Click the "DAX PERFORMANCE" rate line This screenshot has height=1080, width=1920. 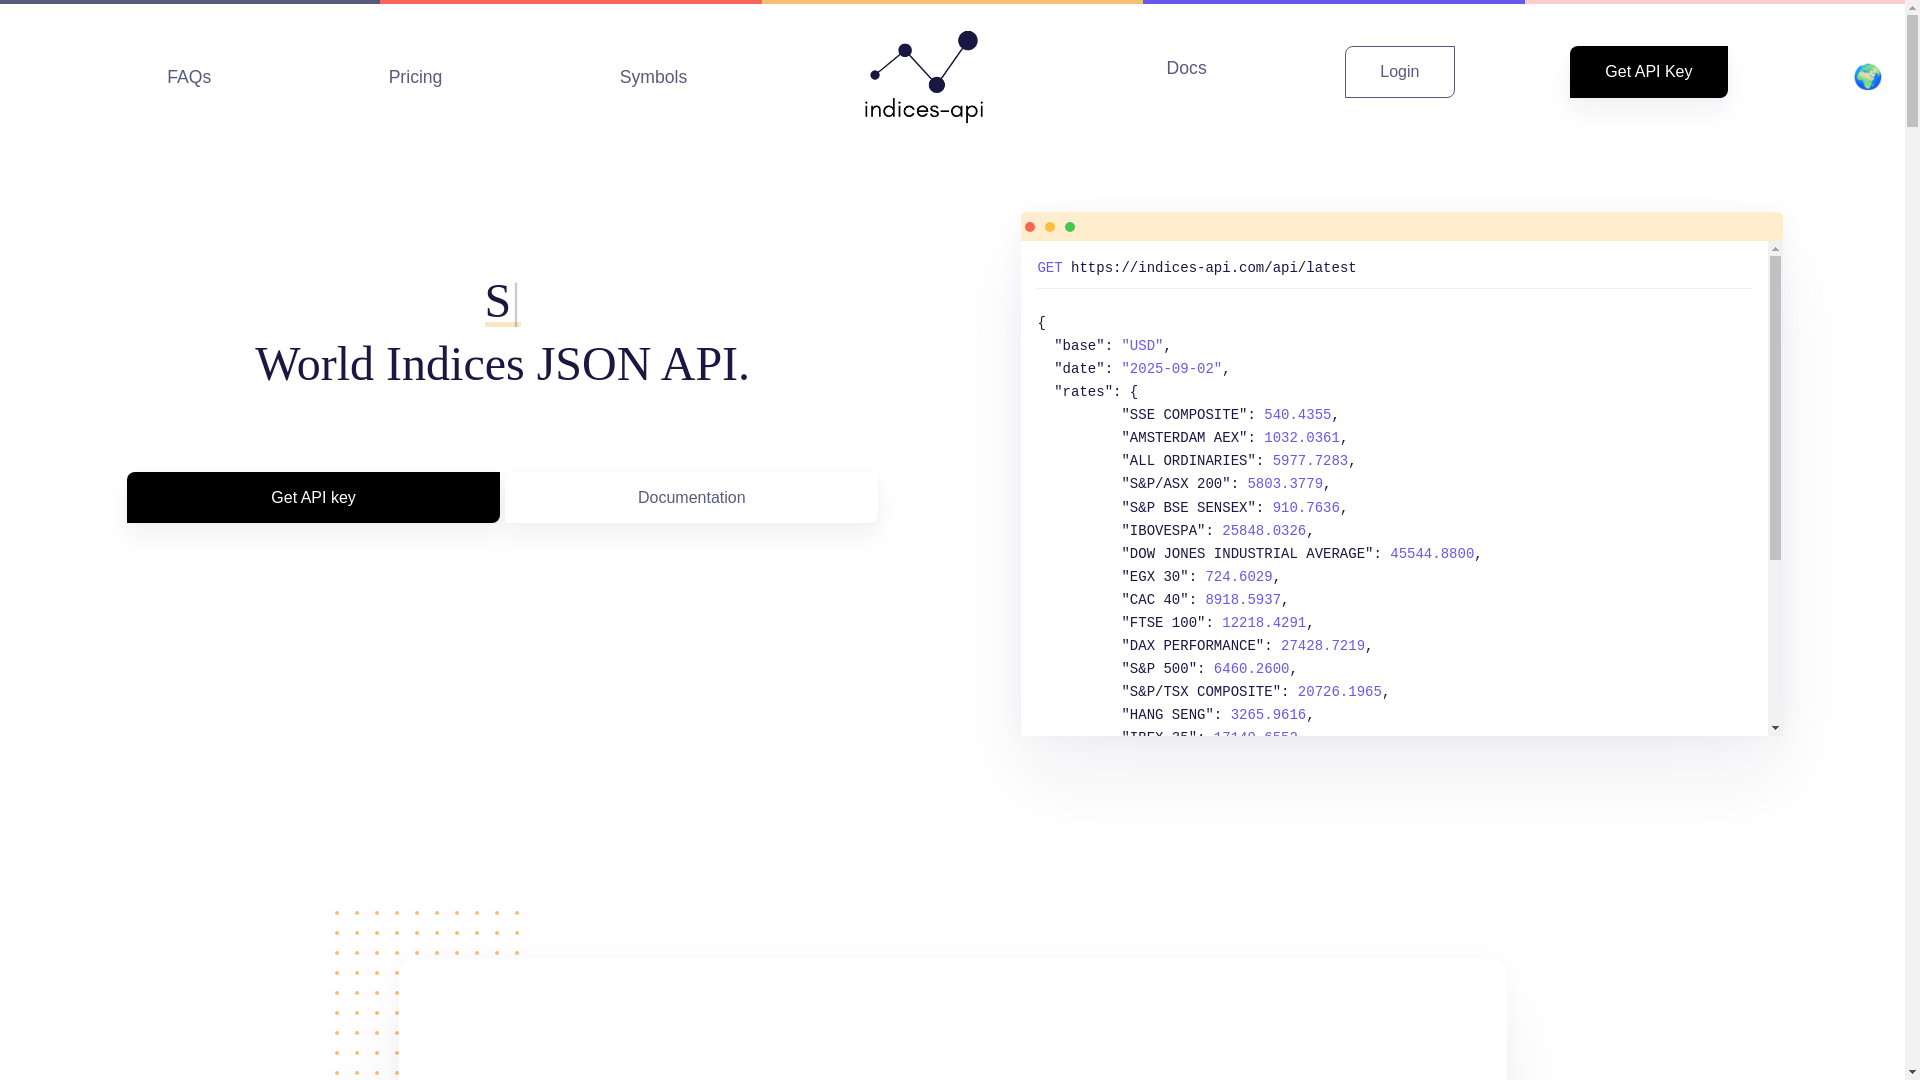click(1246, 646)
